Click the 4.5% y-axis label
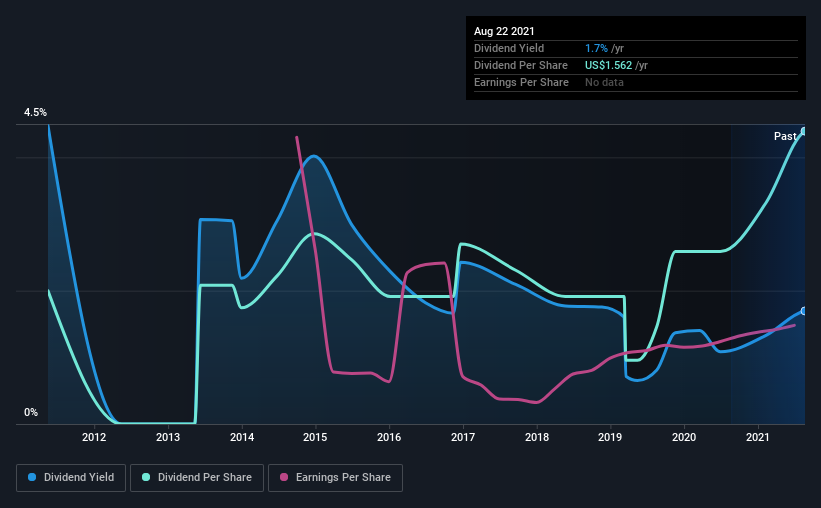 click(x=35, y=113)
